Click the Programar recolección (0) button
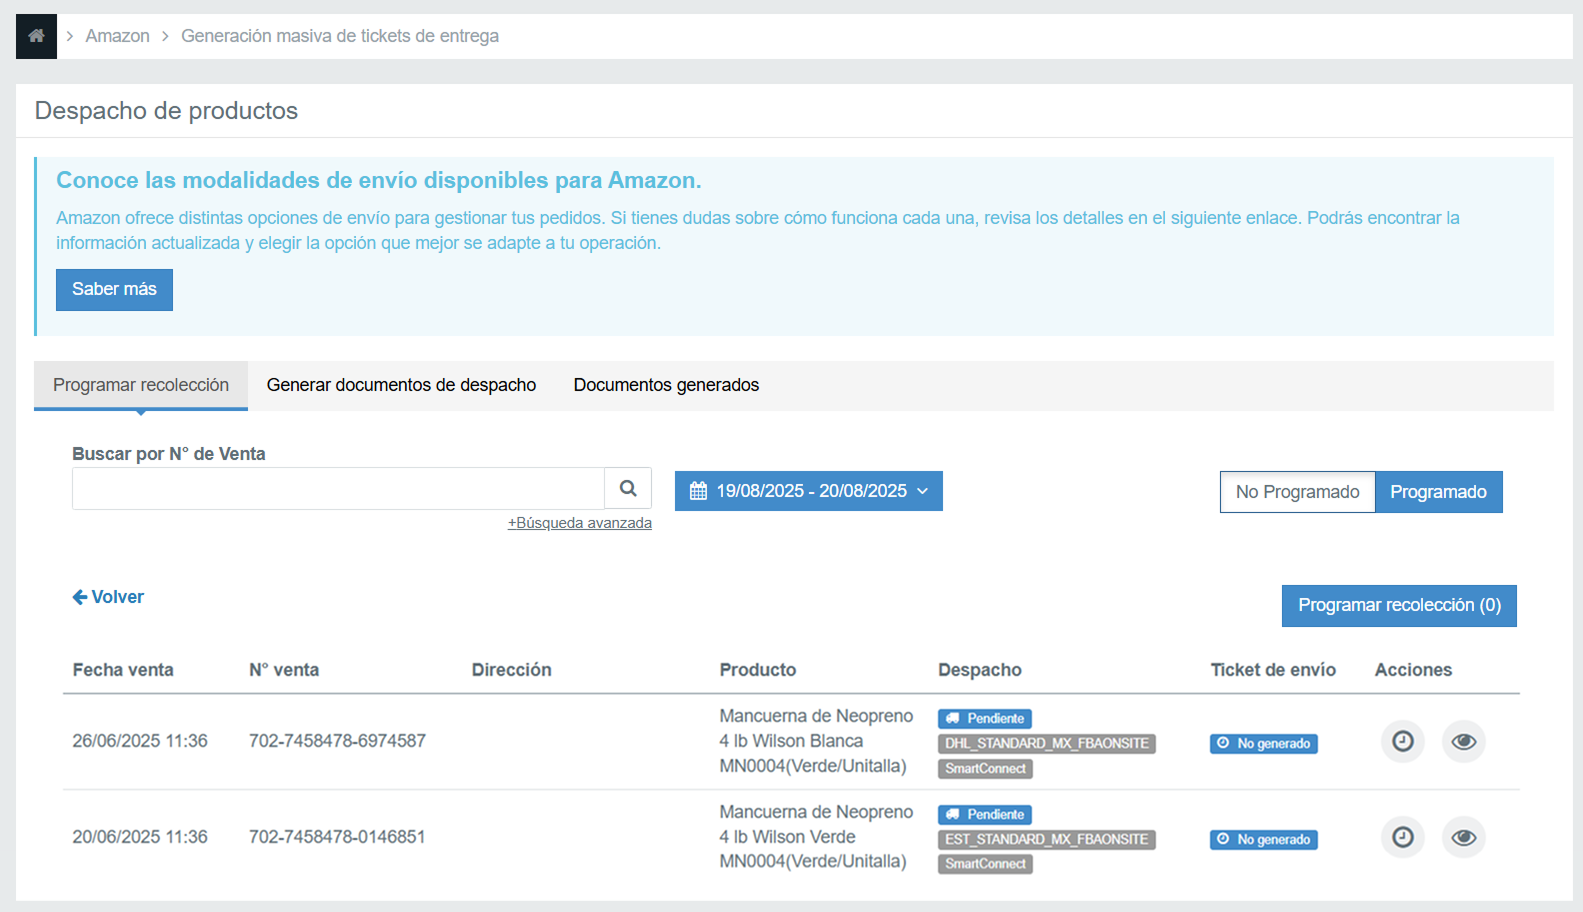Screen dimensions: 1583x912 [1398, 605]
